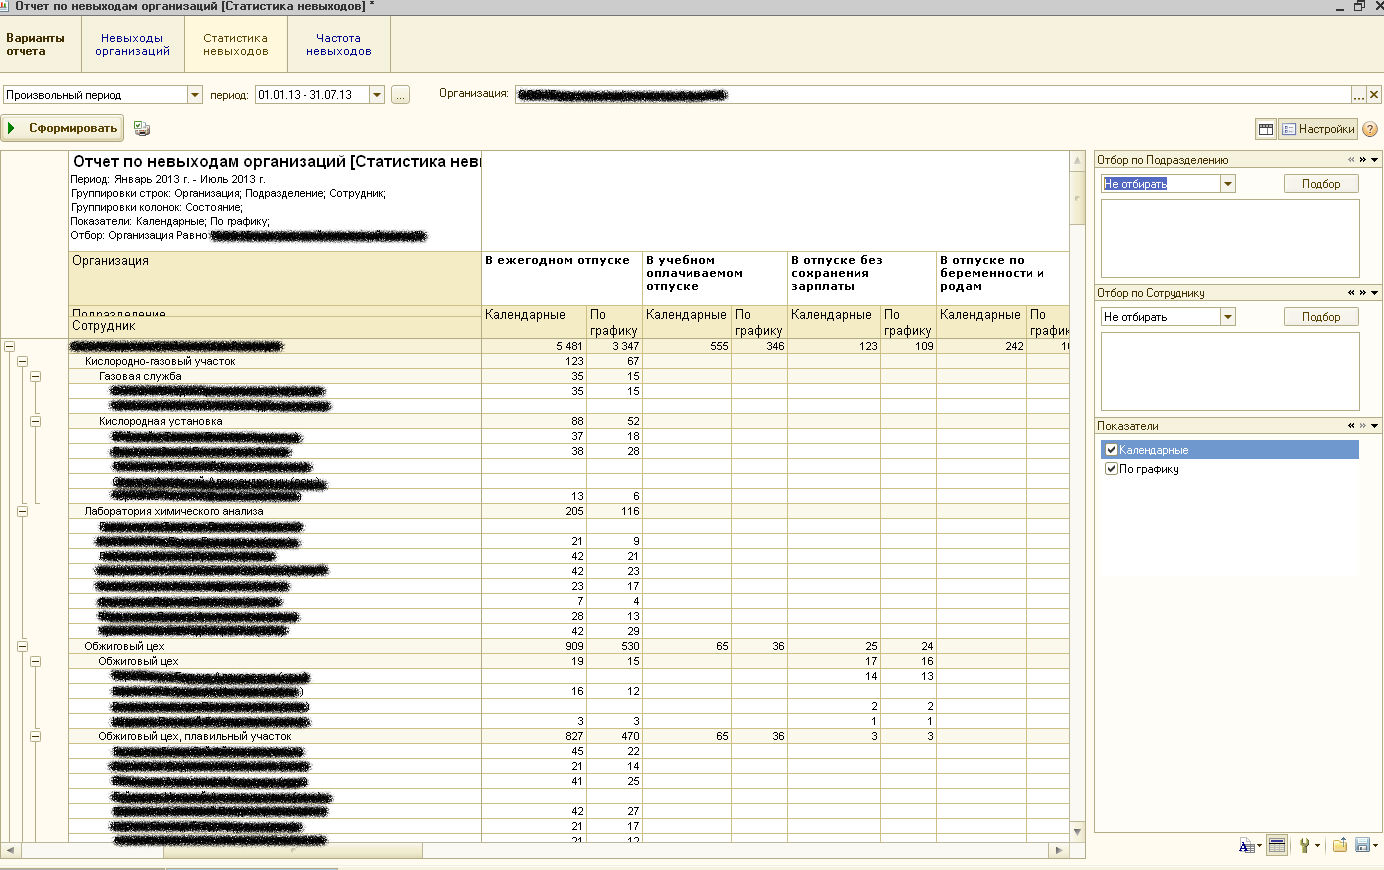The width and height of the screenshot is (1384, 870).
Task: Collapse the Кислородная установка group
Action: [35, 421]
